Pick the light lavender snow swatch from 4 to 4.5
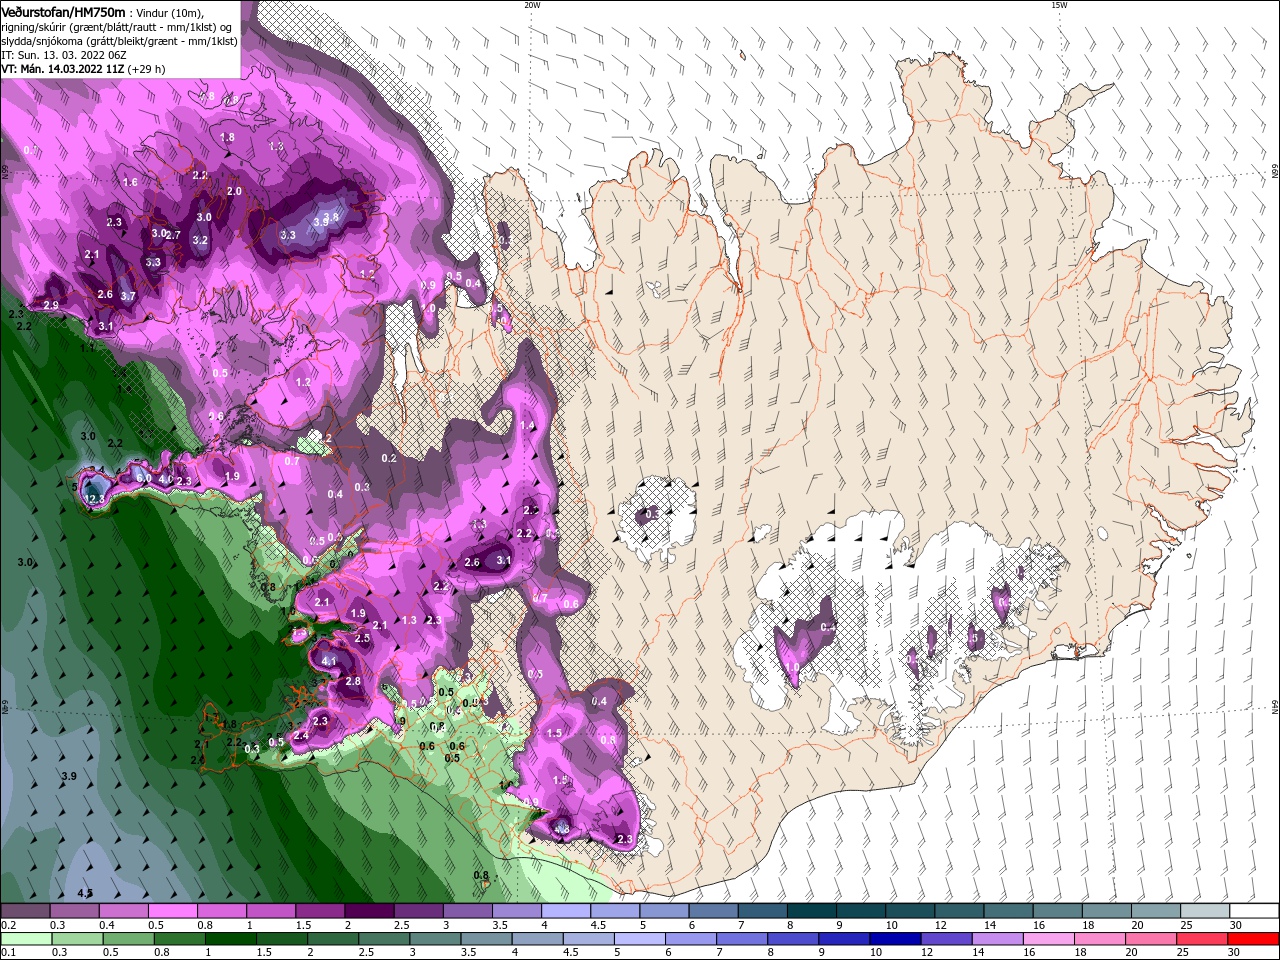The height and width of the screenshot is (960, 1280). click(566, 911)
